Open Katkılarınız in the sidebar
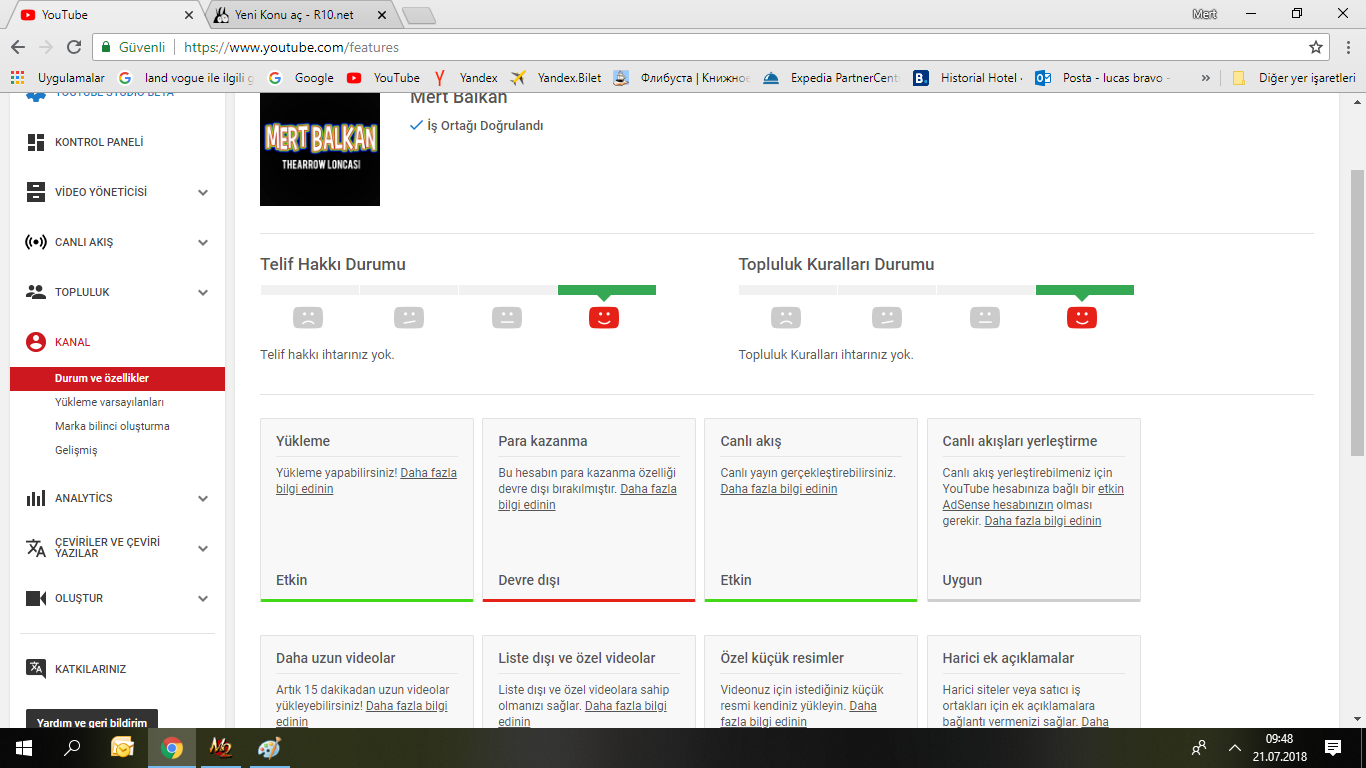Screen dimensions: 1366x768 (76, 669)
